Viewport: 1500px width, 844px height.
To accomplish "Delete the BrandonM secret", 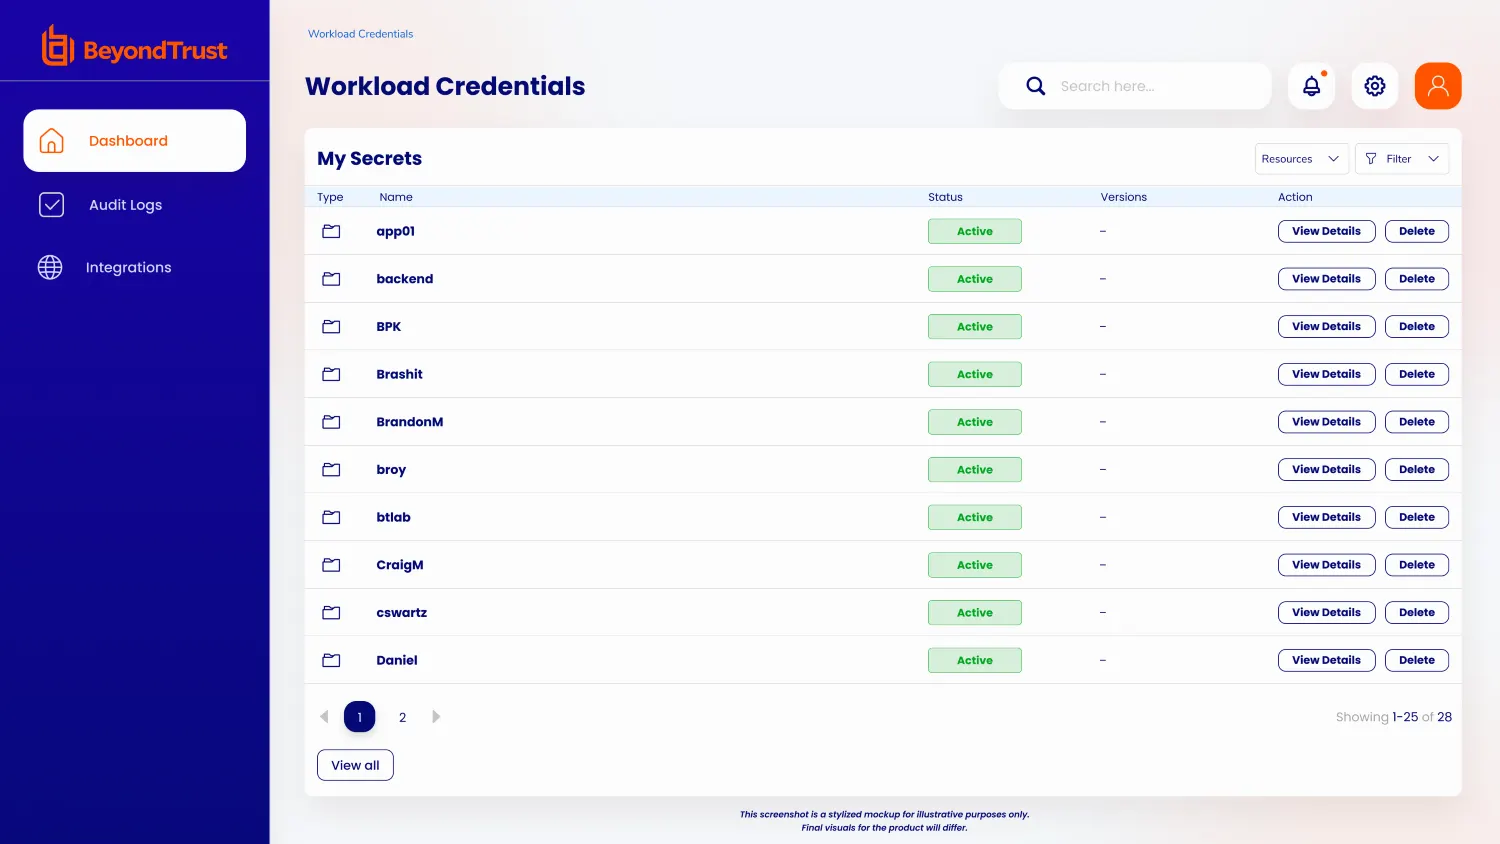I will [1416, 422].
